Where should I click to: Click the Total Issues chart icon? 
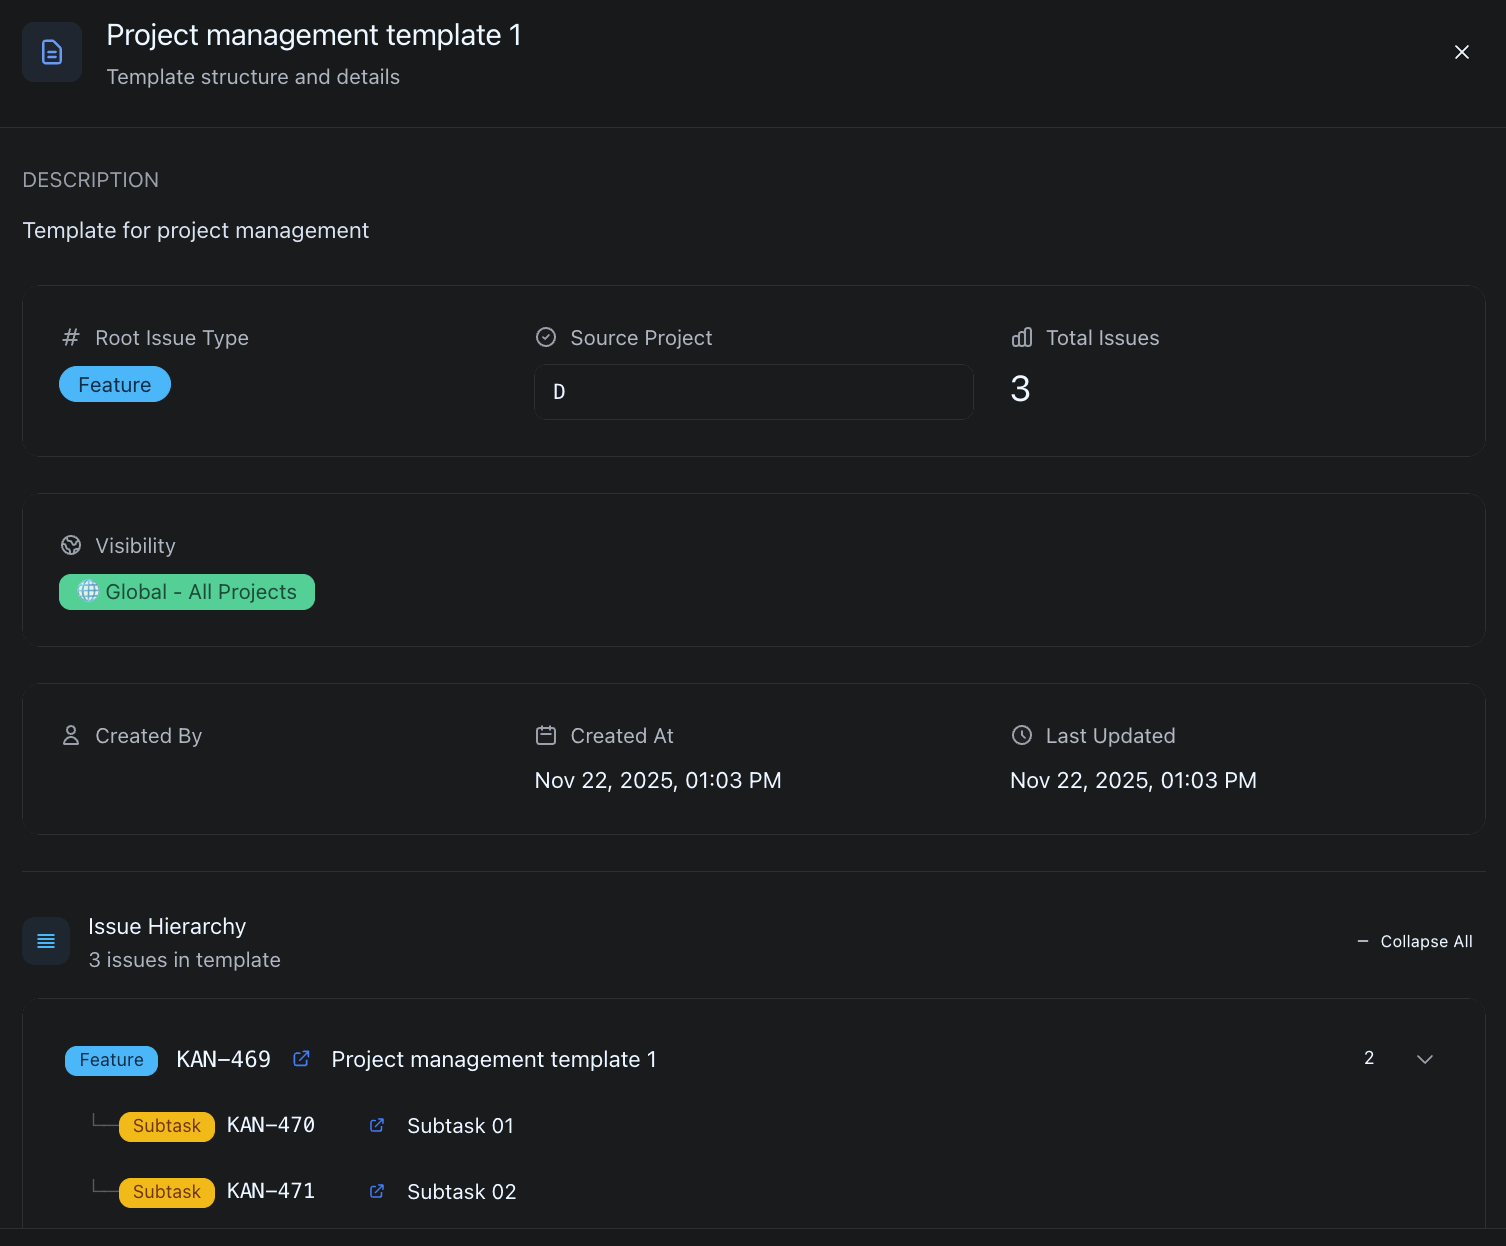pos(1021,338)
